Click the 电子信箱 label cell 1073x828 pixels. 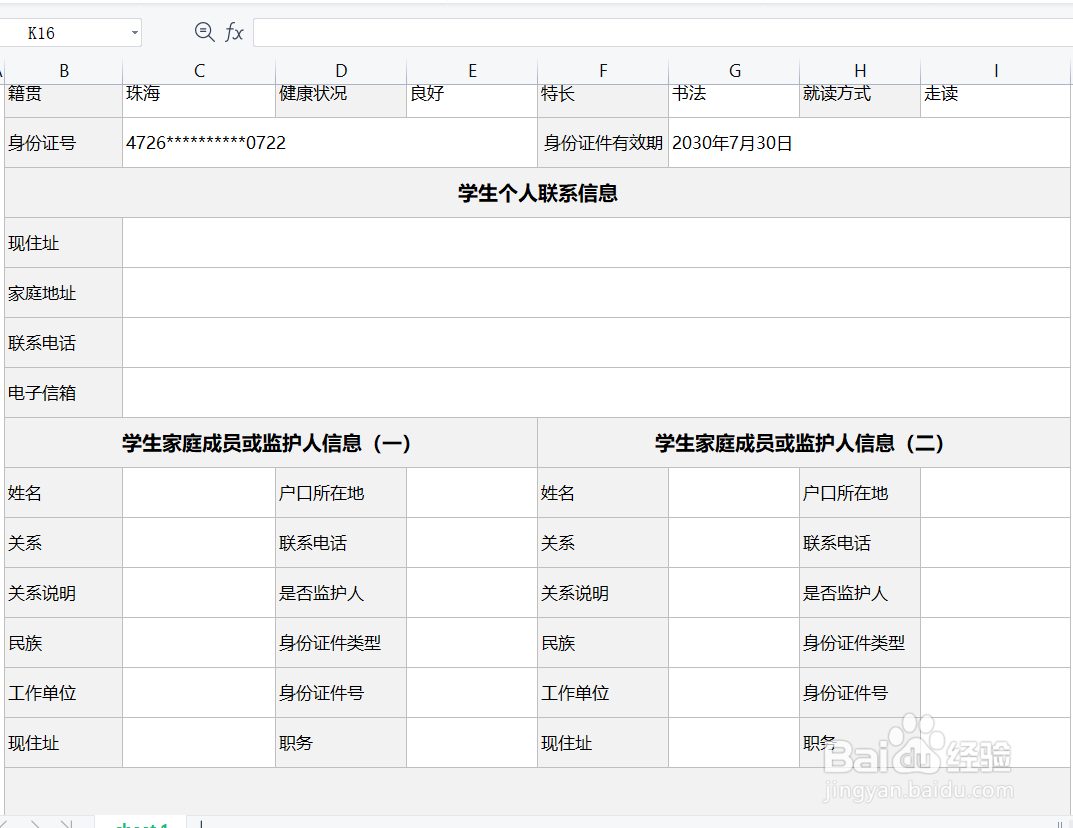click(x=63, y=392)
